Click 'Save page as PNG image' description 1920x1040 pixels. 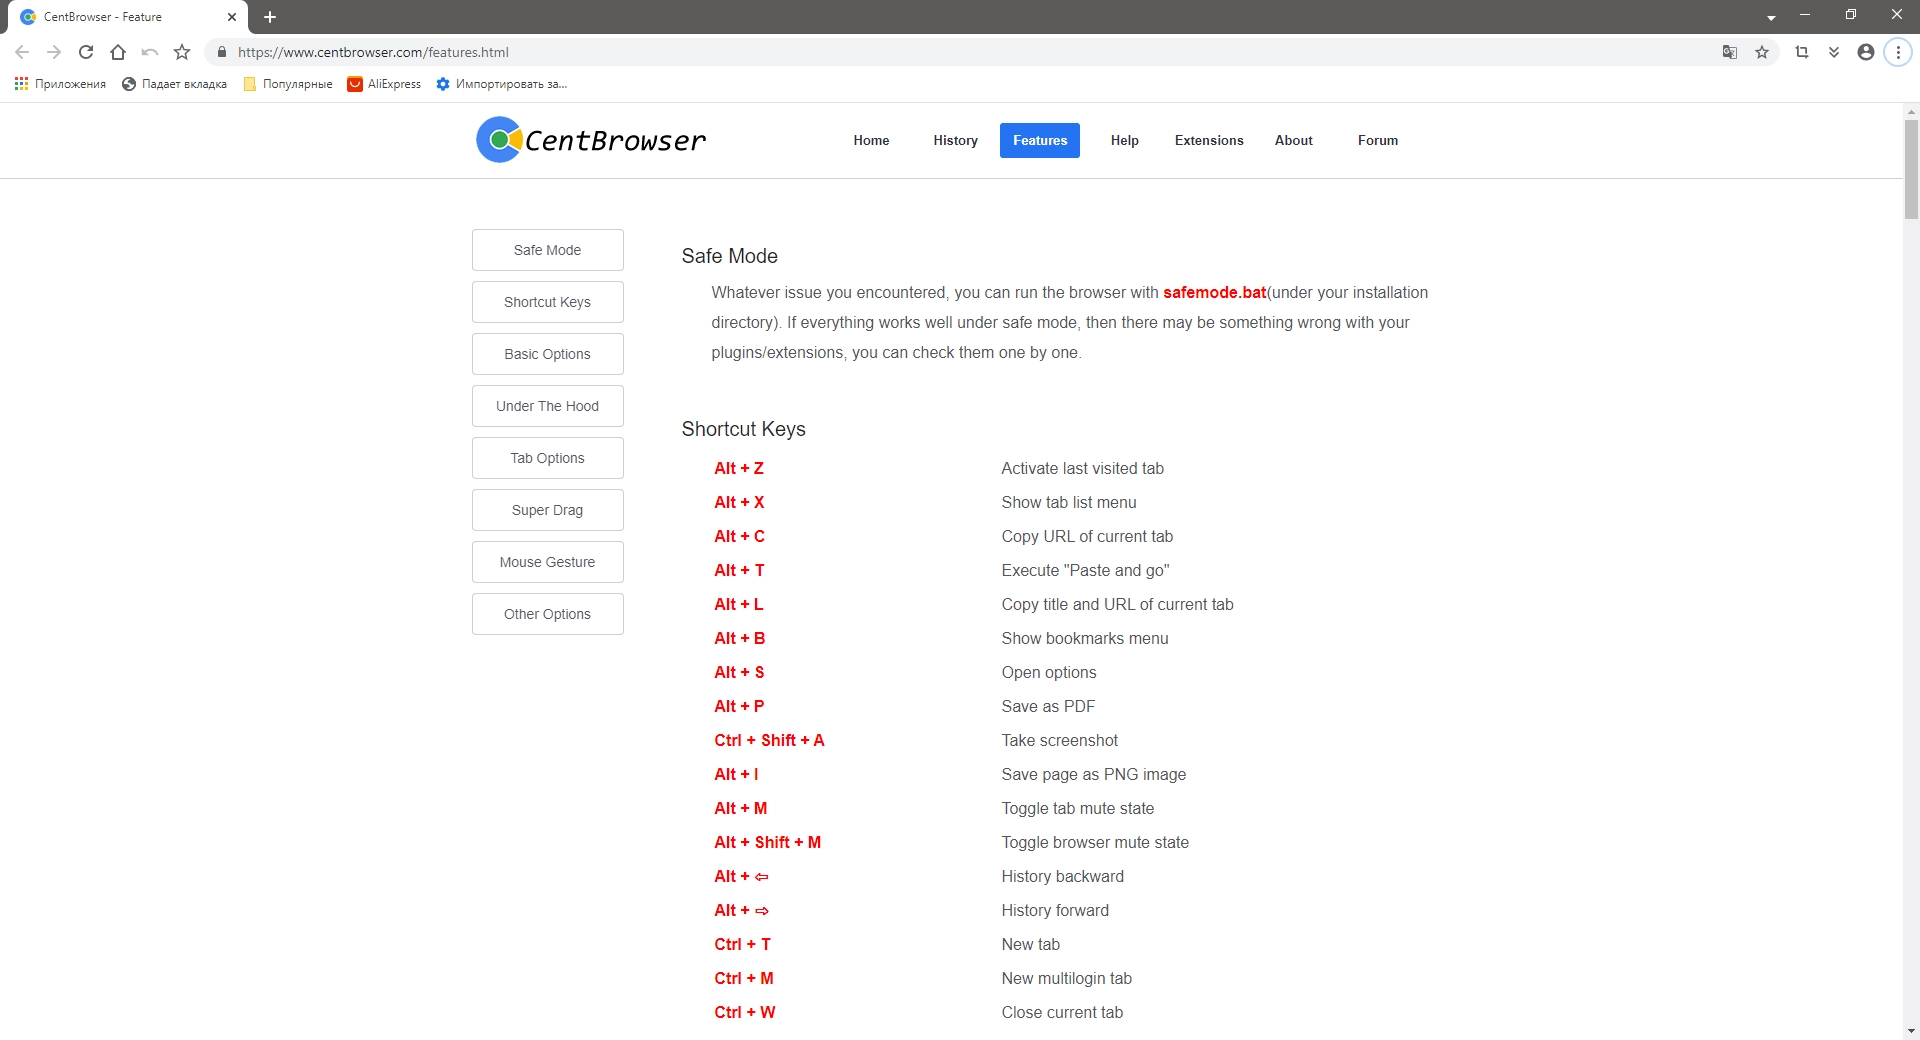(1093, 774)
